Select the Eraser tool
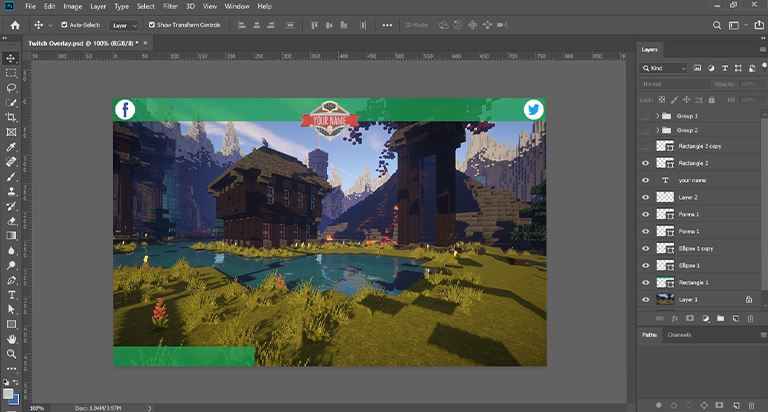 pyautogui.click(x=10, y=221)
